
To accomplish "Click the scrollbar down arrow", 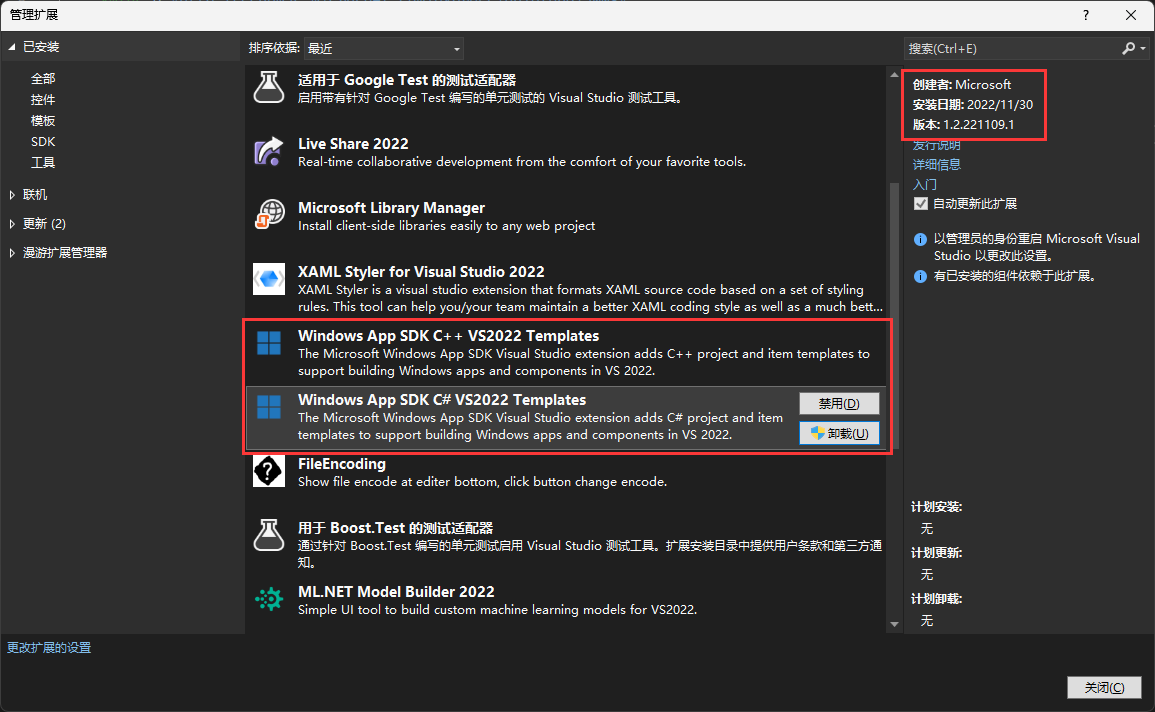I will pyautogui.click(x=894, y=624).
